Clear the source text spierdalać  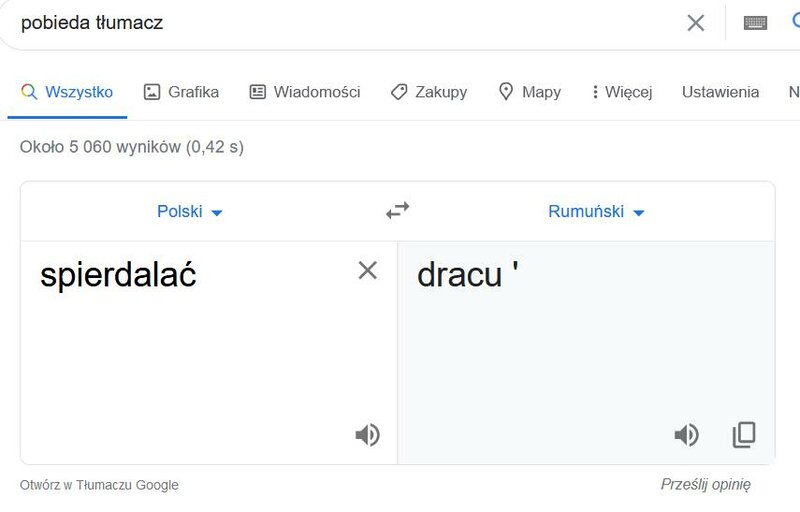367,271
